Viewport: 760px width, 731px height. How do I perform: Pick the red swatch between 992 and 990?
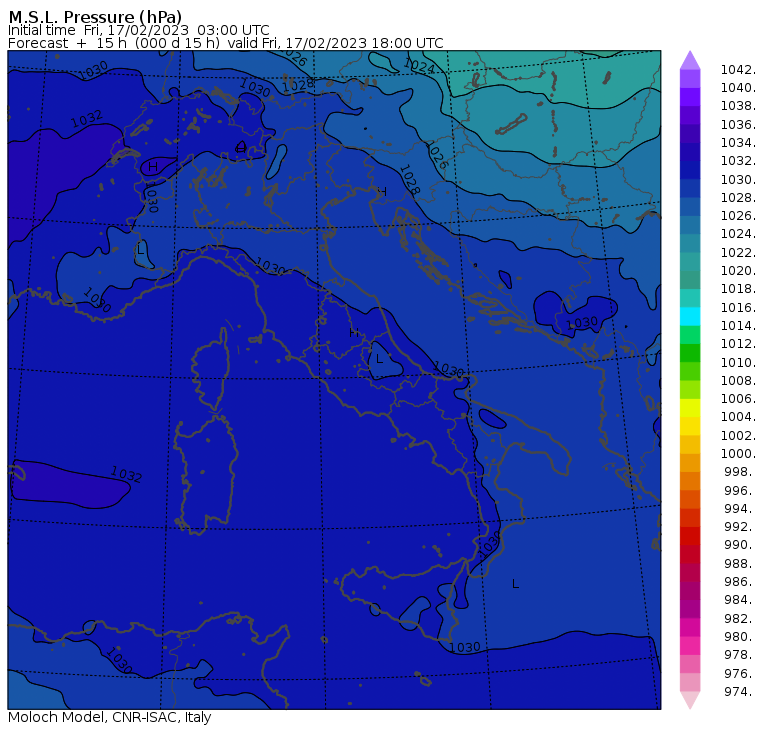coord(690,536)
